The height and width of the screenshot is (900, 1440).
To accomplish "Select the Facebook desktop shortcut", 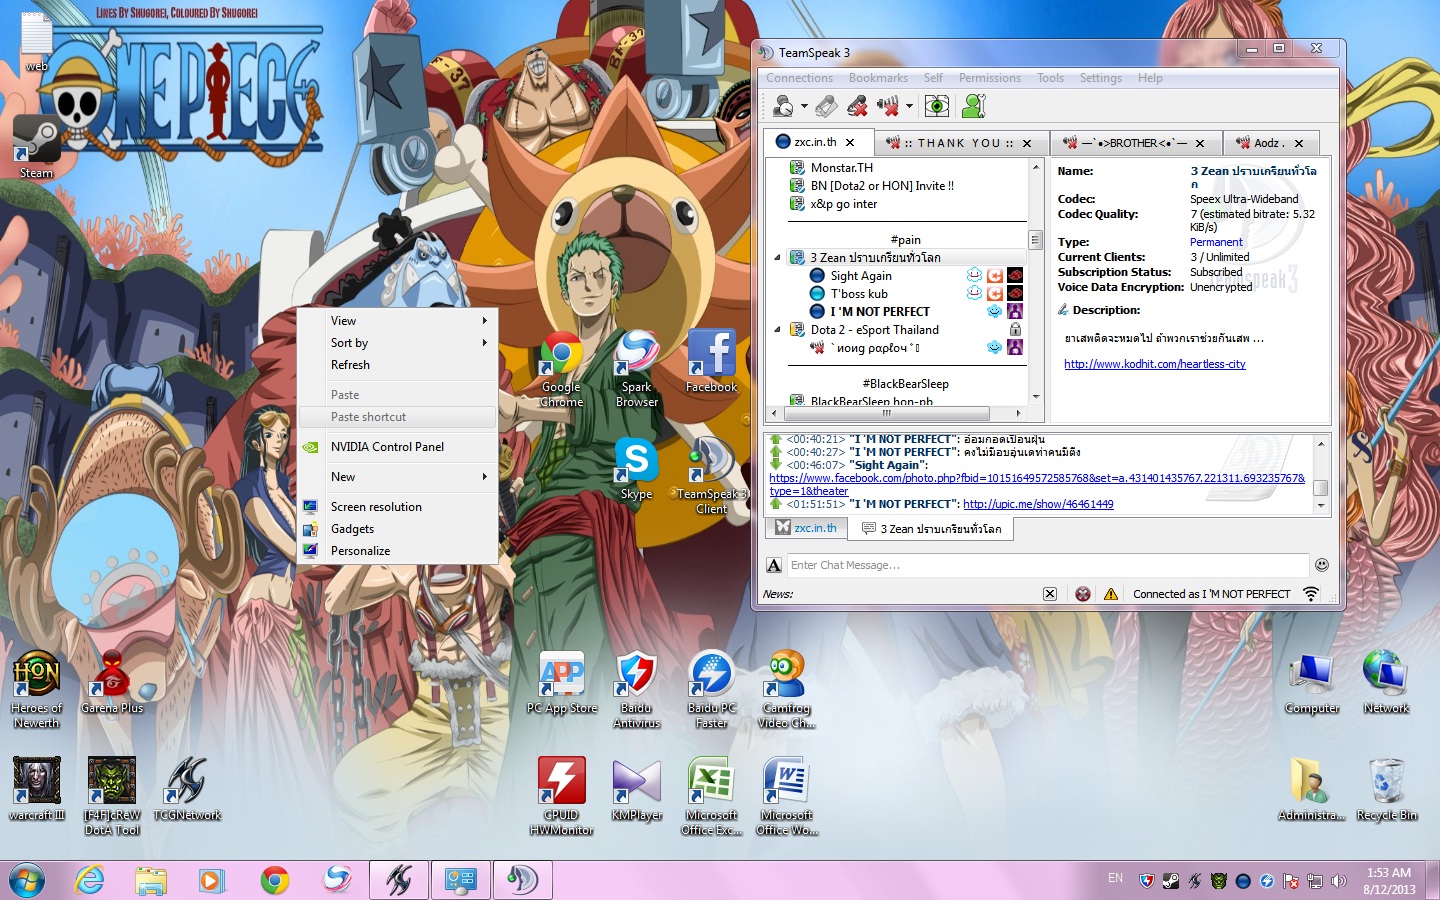I will click(712, 362).
